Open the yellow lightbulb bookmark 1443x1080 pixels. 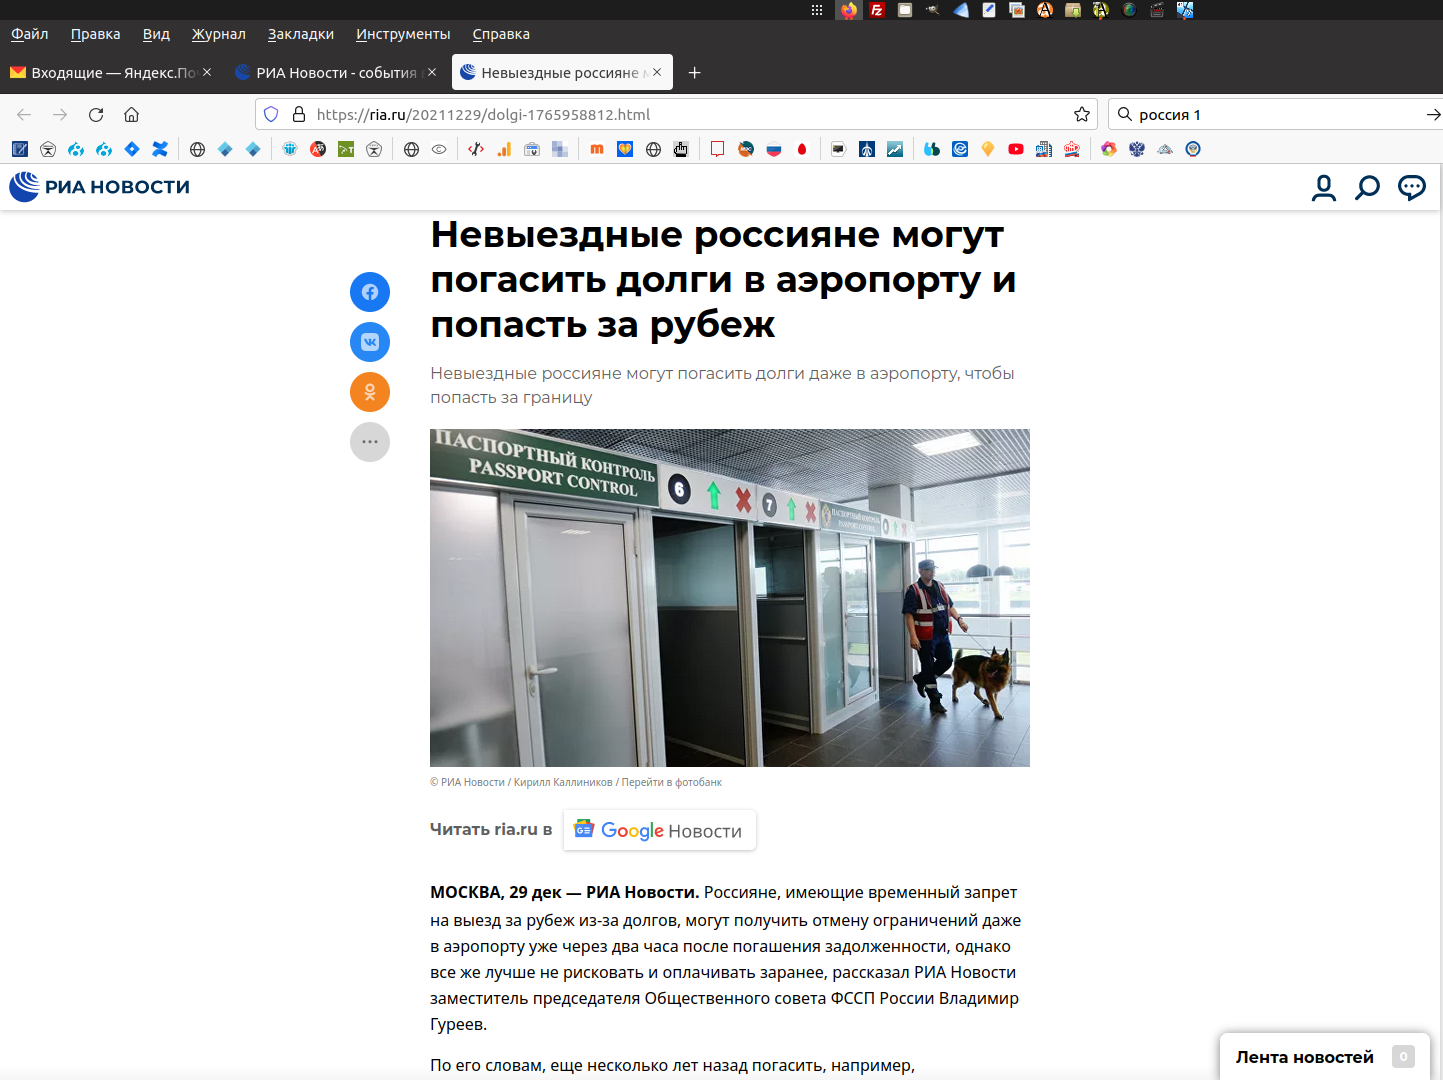coord(988,149)
